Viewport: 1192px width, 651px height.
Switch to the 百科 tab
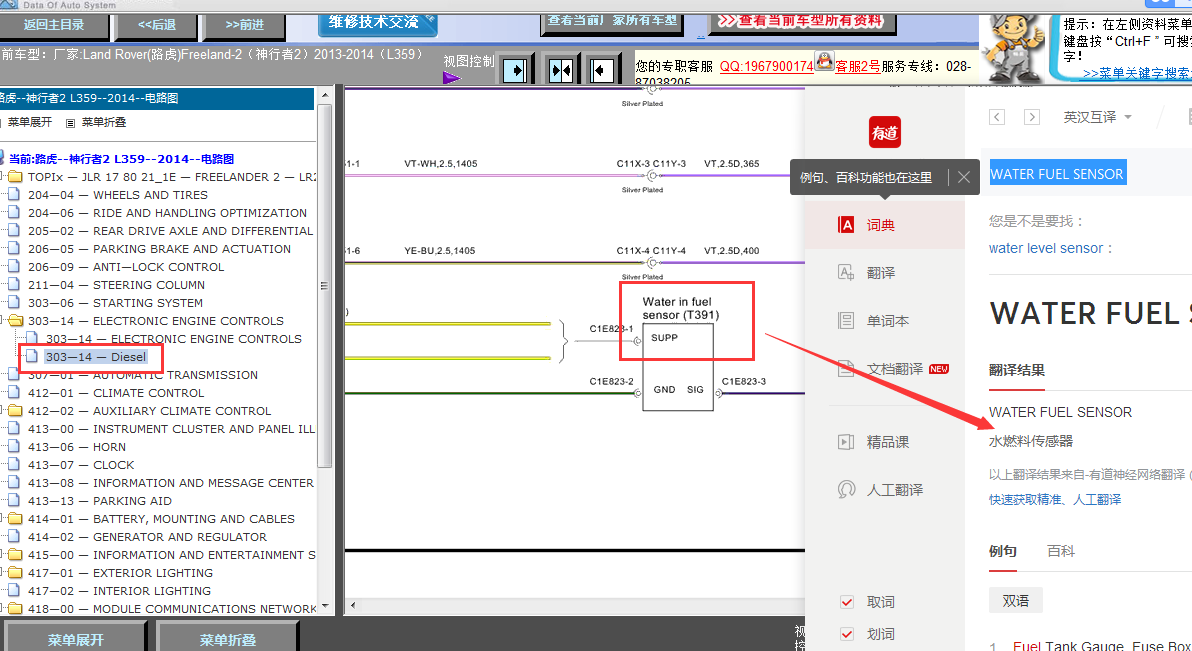pyautogui.click(x=1060, y=551)
